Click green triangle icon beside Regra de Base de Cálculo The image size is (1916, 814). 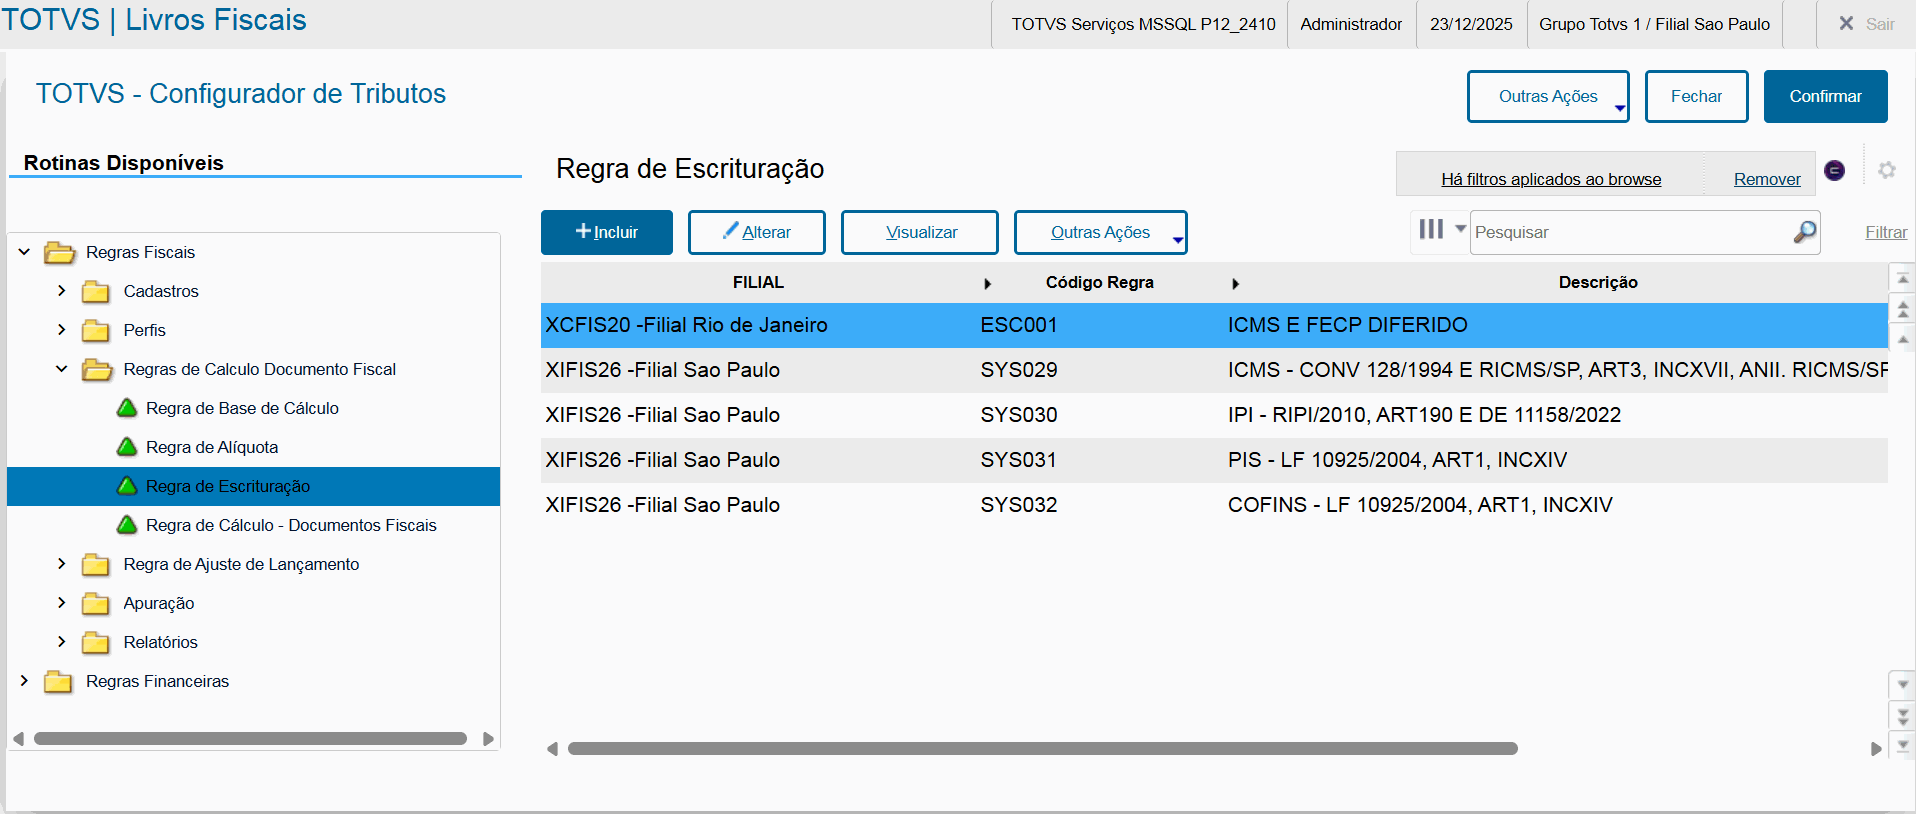127,408
